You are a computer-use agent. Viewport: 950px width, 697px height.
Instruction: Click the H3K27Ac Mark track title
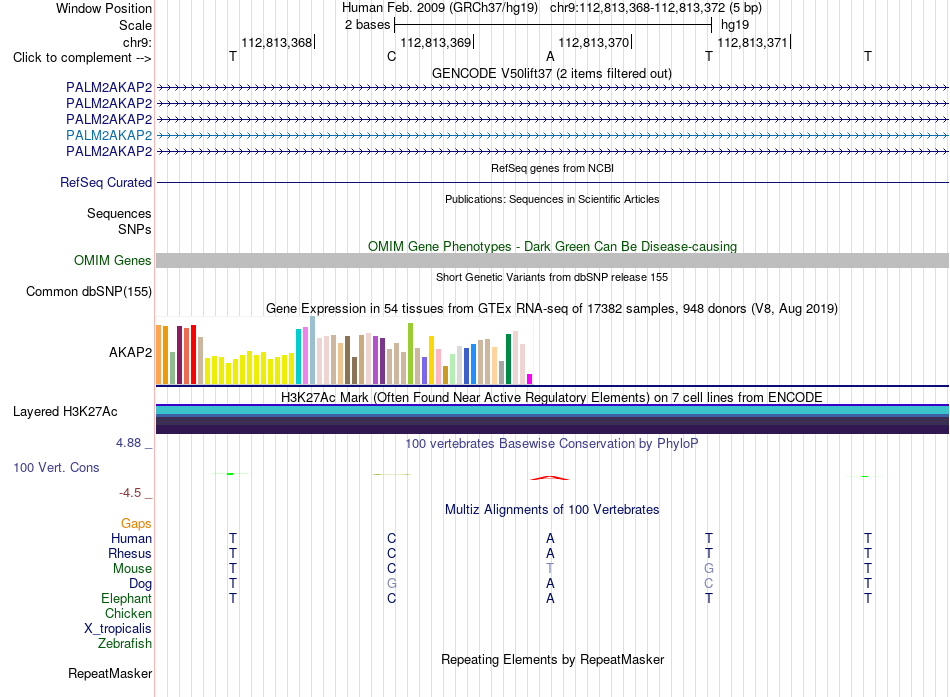552,398
